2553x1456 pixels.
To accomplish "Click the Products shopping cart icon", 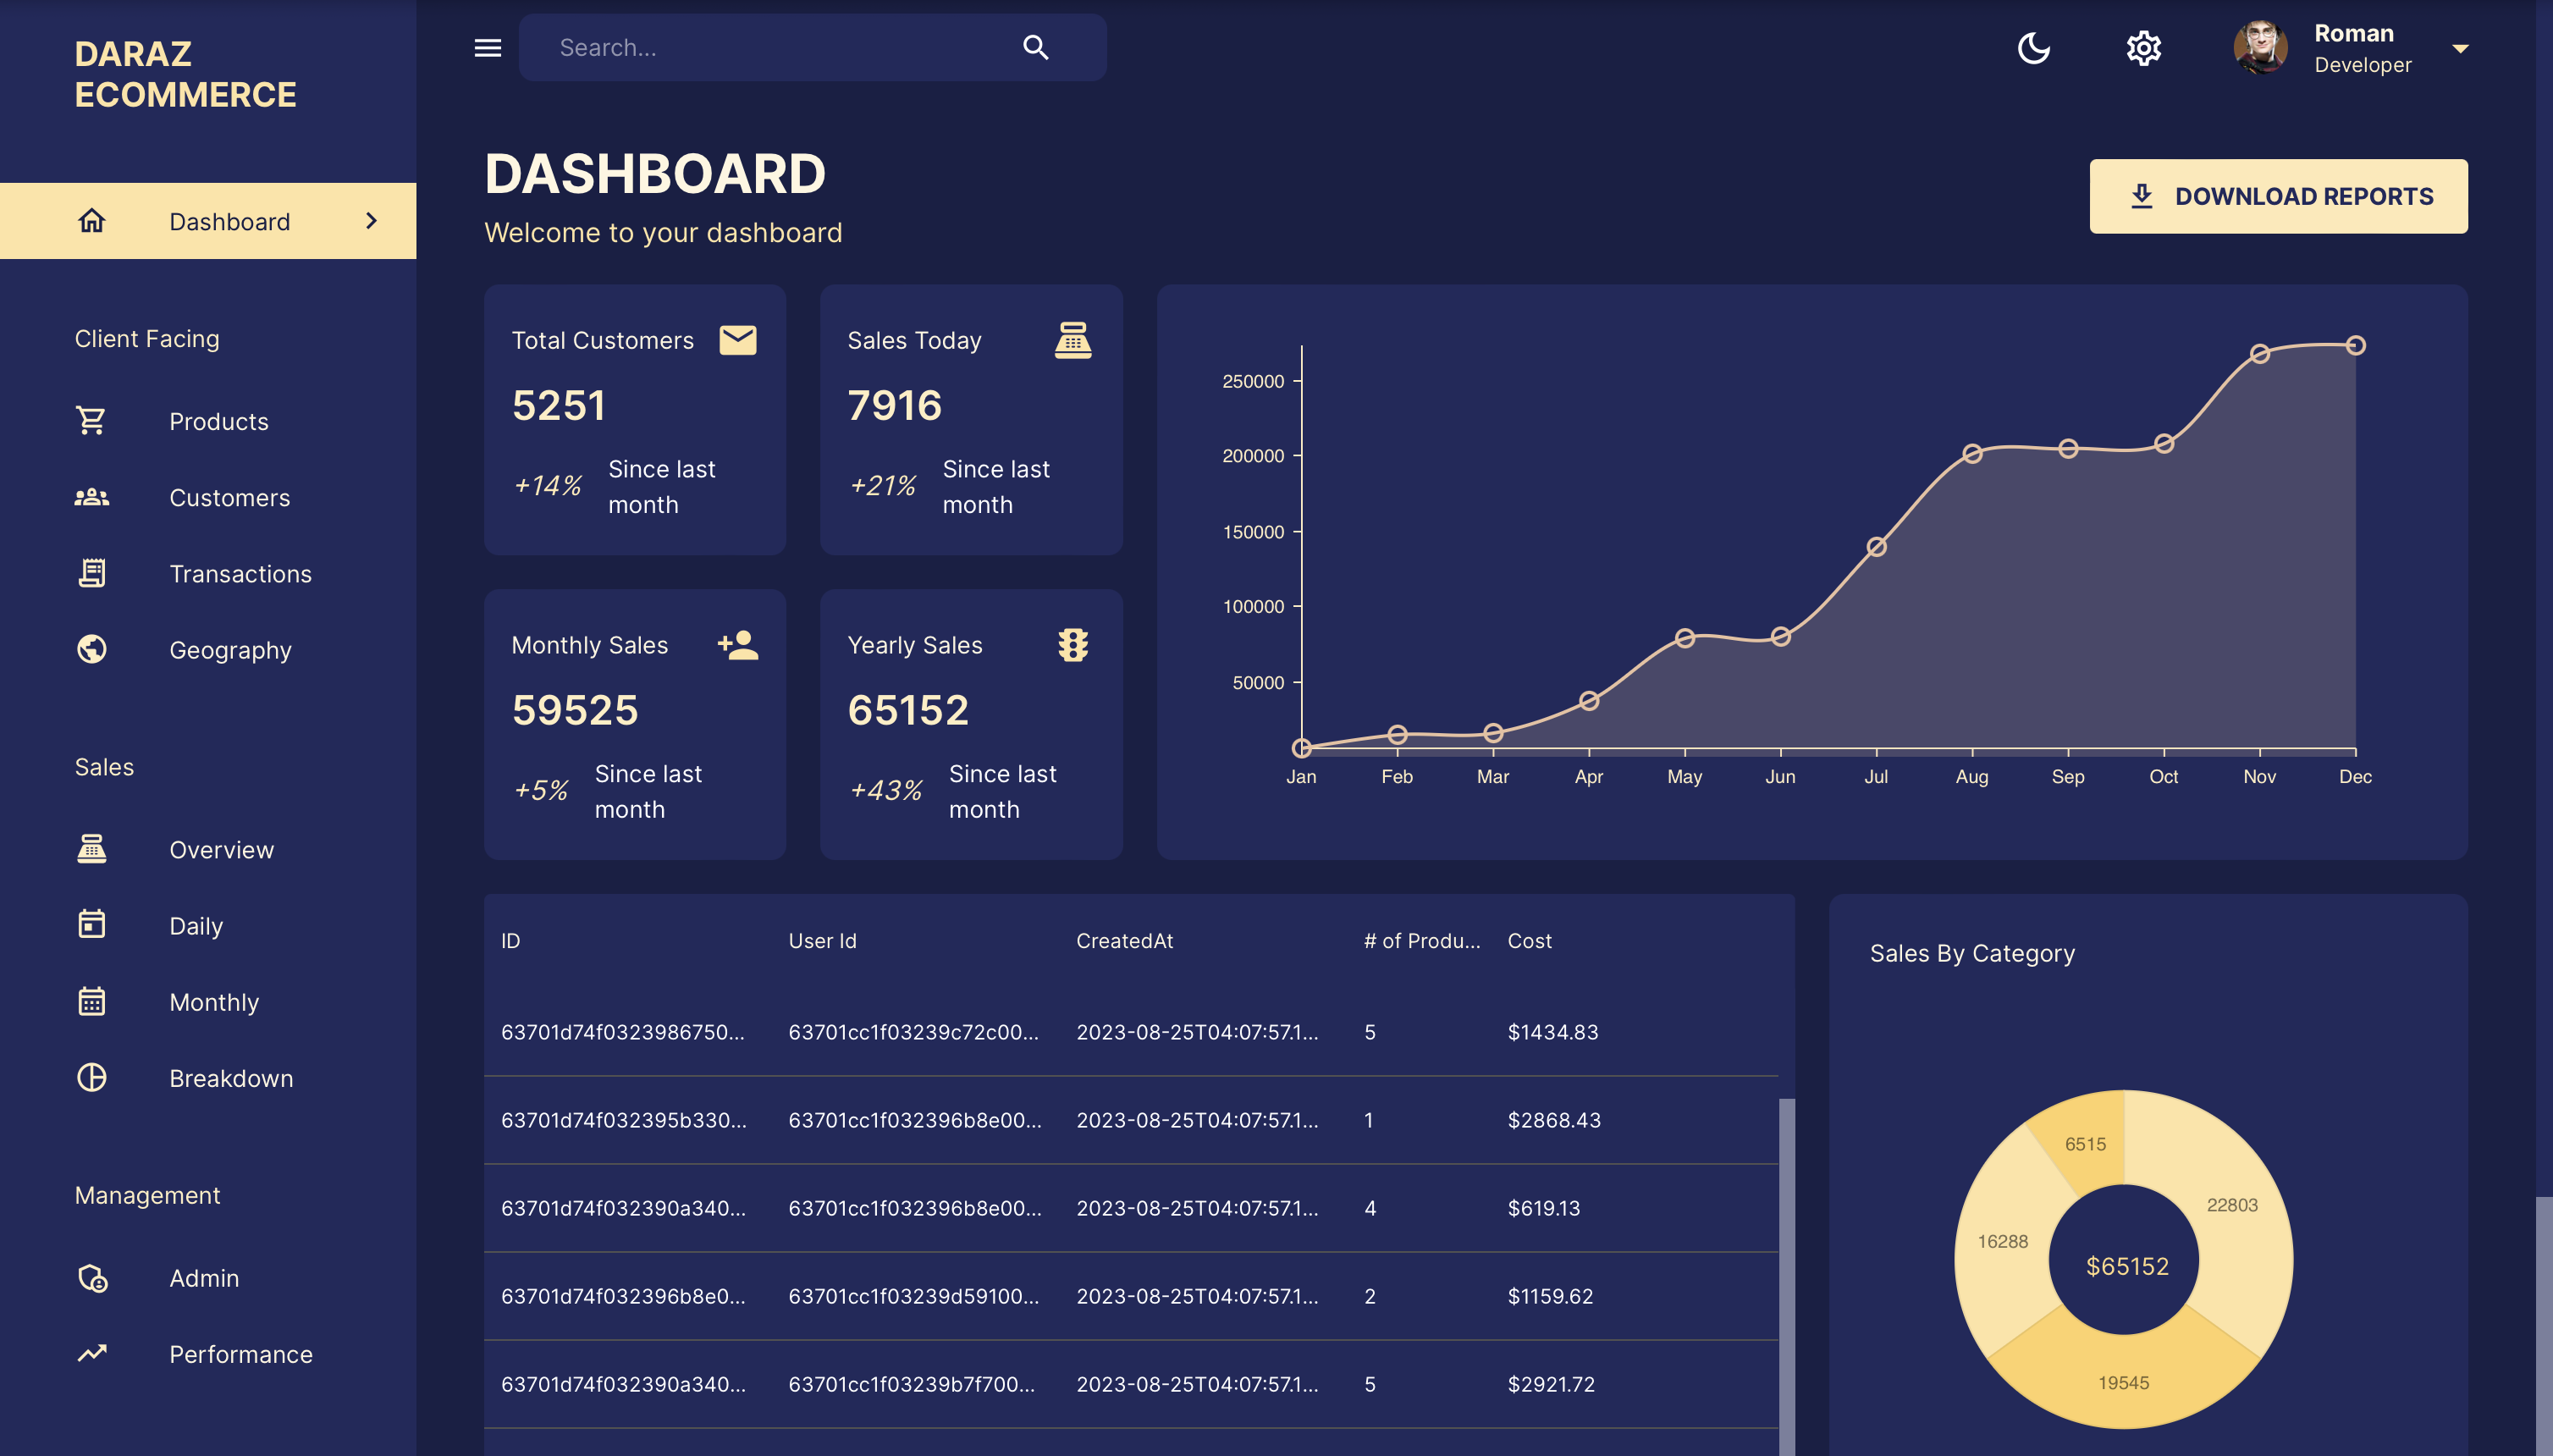I will pos(91,420).
